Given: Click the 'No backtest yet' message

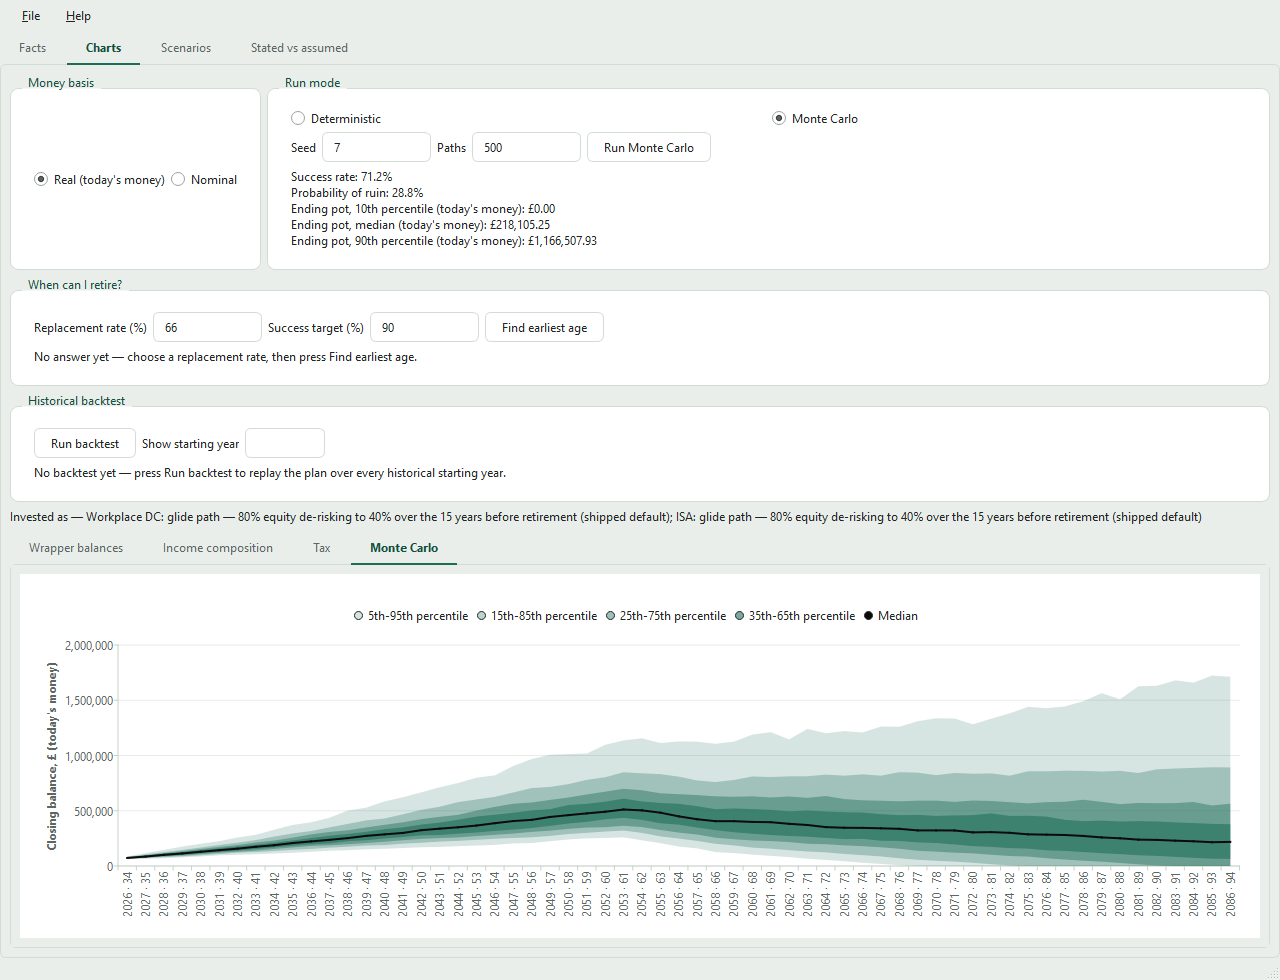Looking at the screenshot, I should (x=270, y=473).
